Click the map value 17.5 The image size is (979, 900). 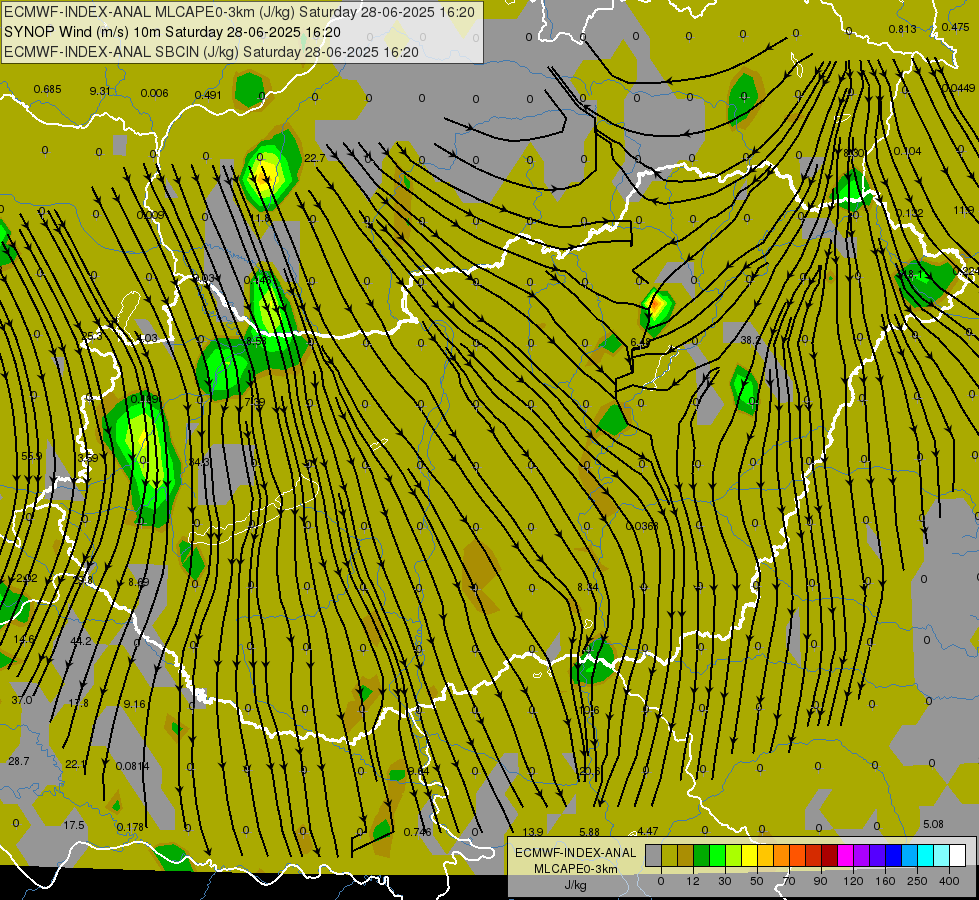coord(74,825)
